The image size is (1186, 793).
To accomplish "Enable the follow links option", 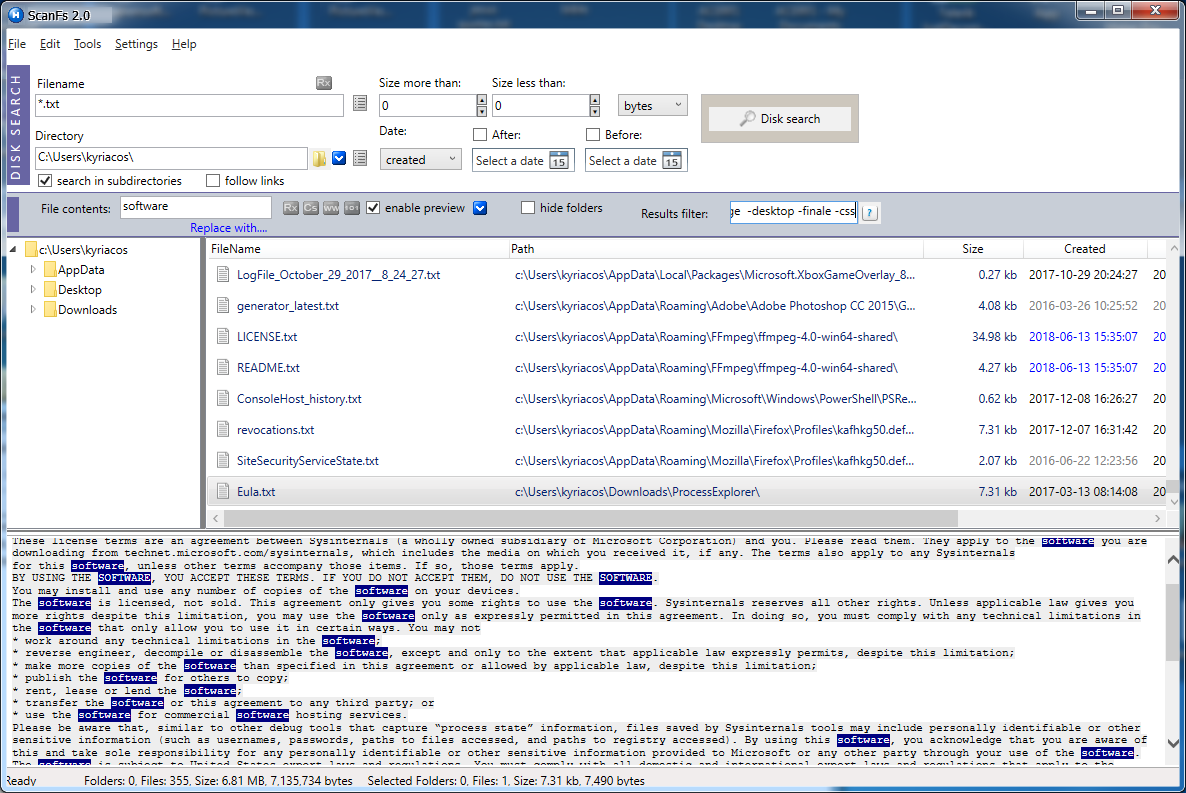I will 211,180.
